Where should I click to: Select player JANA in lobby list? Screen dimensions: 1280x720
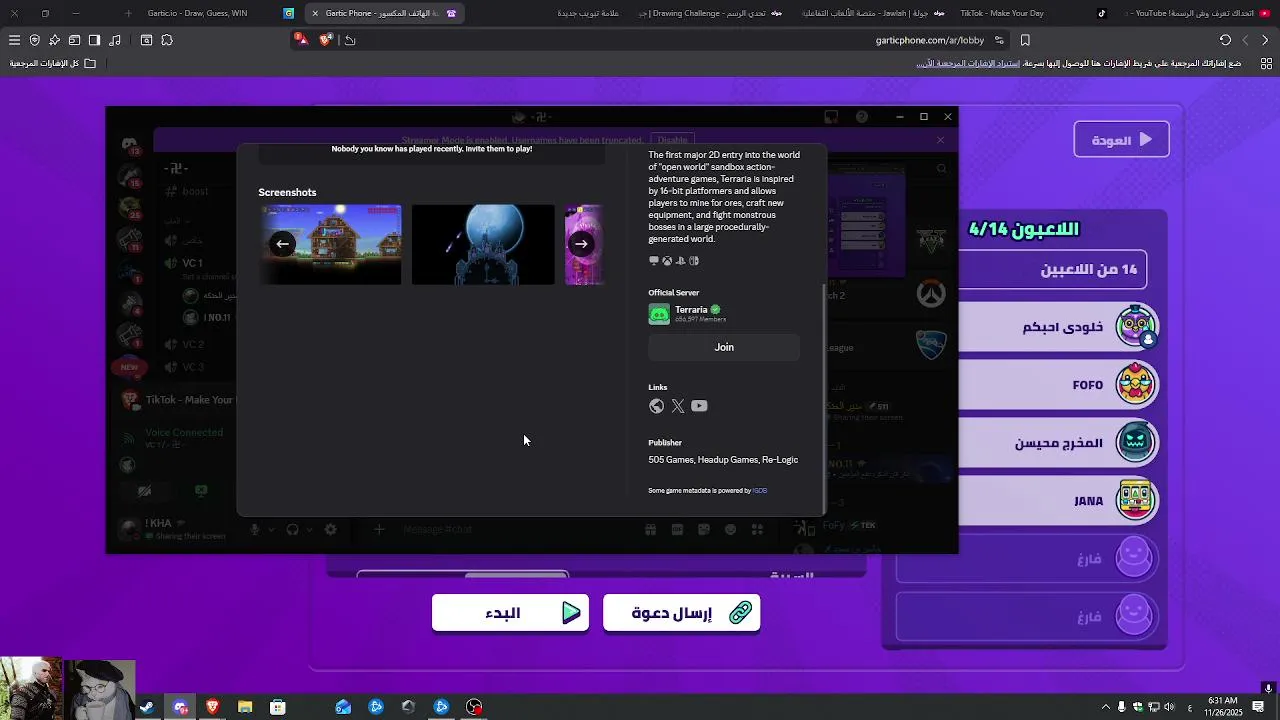pos(1060,501)
